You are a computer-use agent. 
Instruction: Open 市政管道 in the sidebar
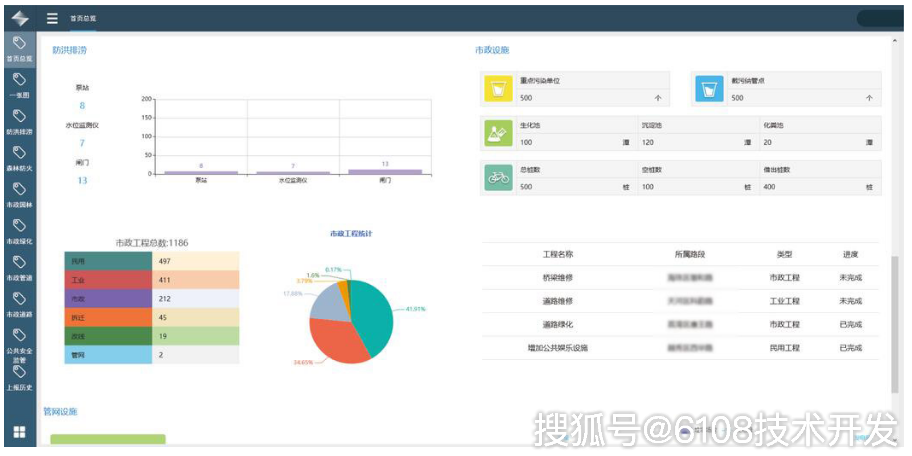pyautogui.click(x=20, y=269)
